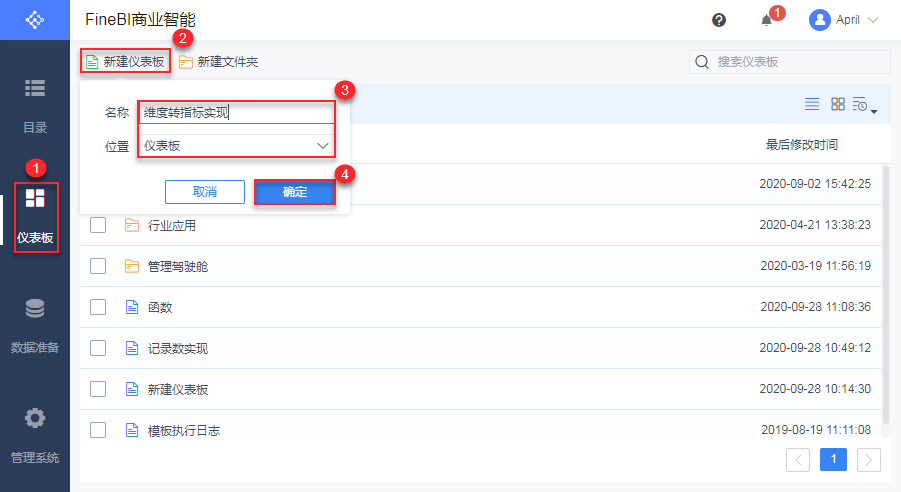Click the FineBI logo icon
This screenshot has width=901, height=492.
pos(35,19)
